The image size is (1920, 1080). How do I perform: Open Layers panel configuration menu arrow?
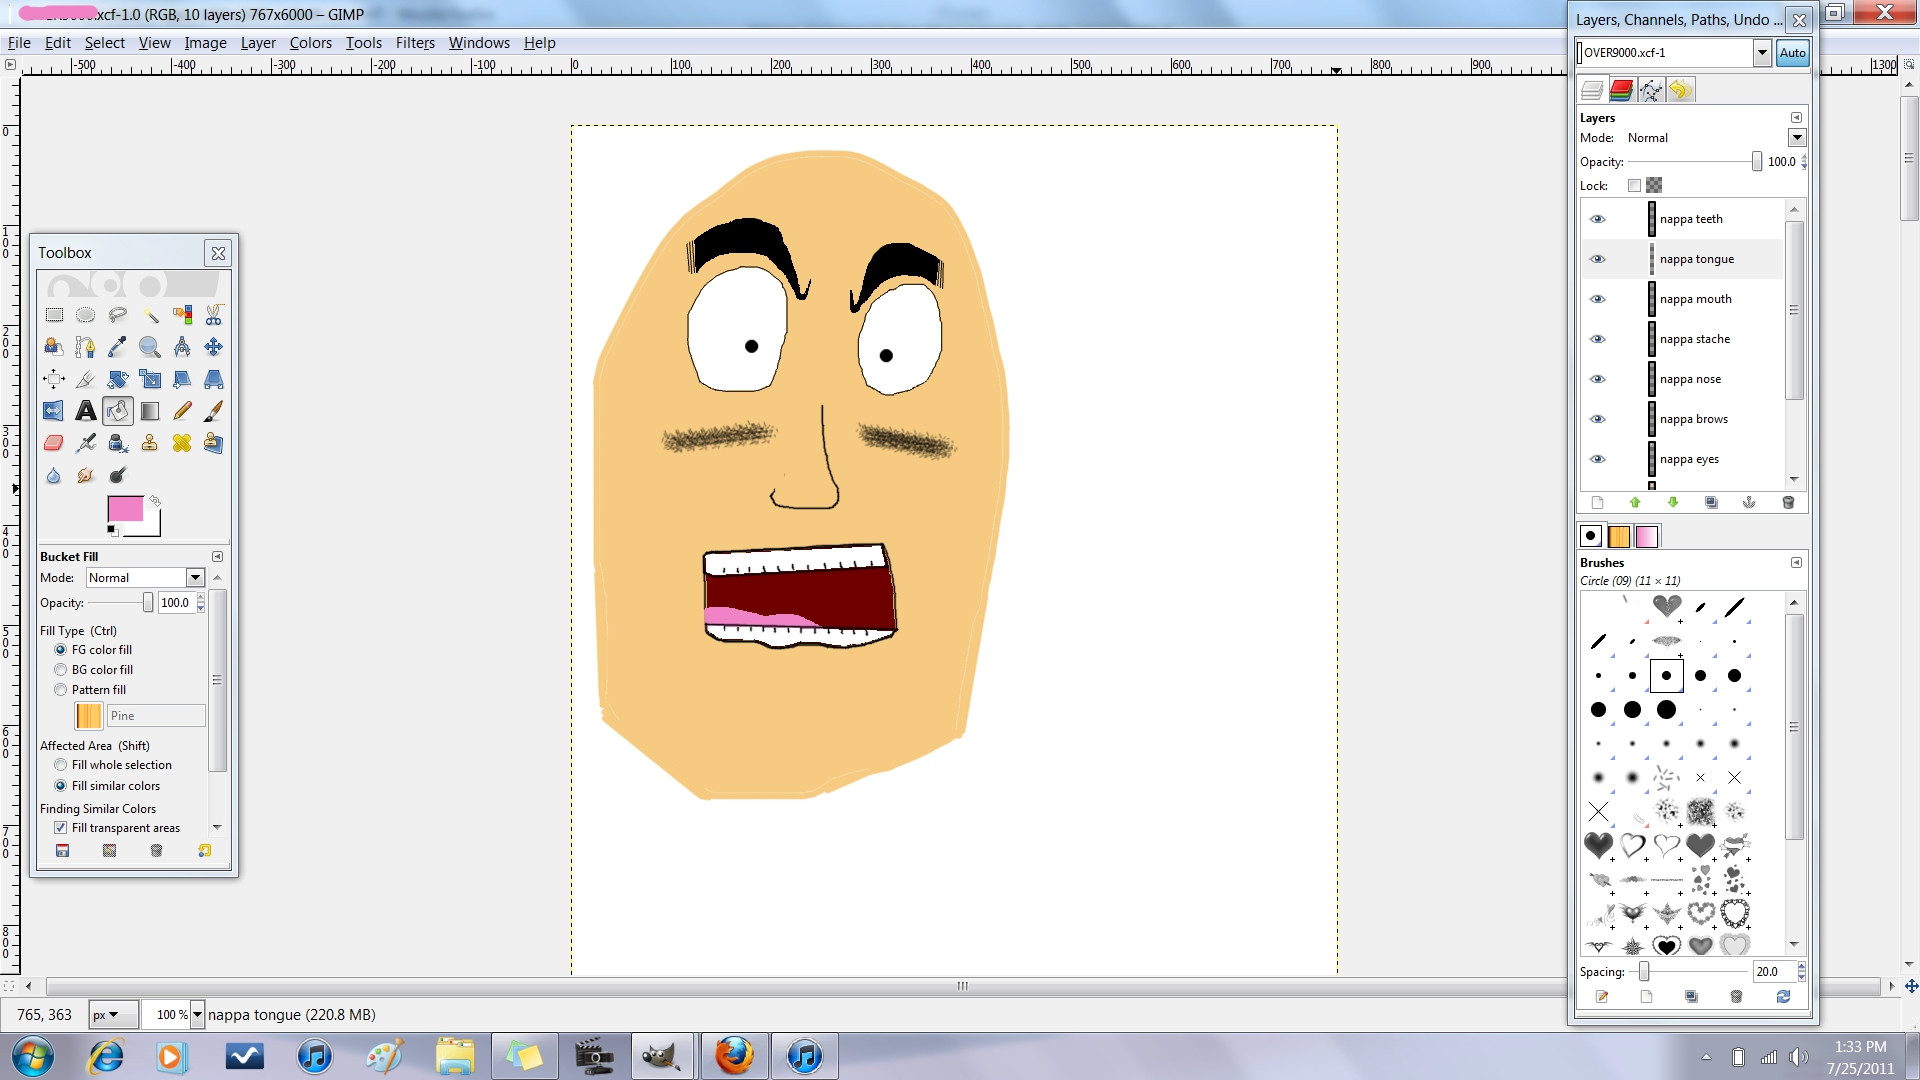(1796, 118)
